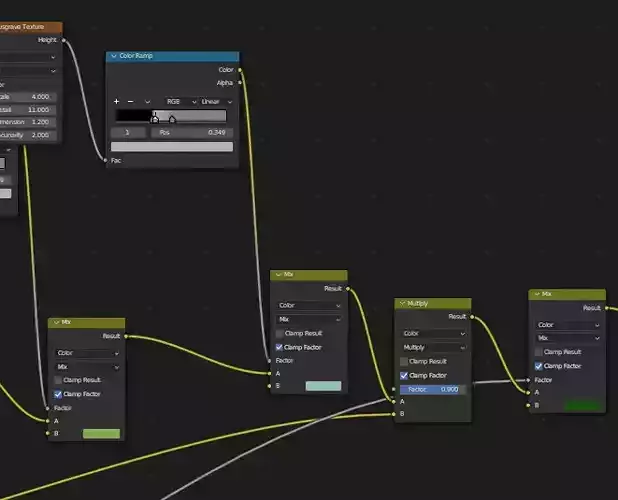Click the Multiply node A socket
The image size is (618, 500).
(x=393, y=402)
